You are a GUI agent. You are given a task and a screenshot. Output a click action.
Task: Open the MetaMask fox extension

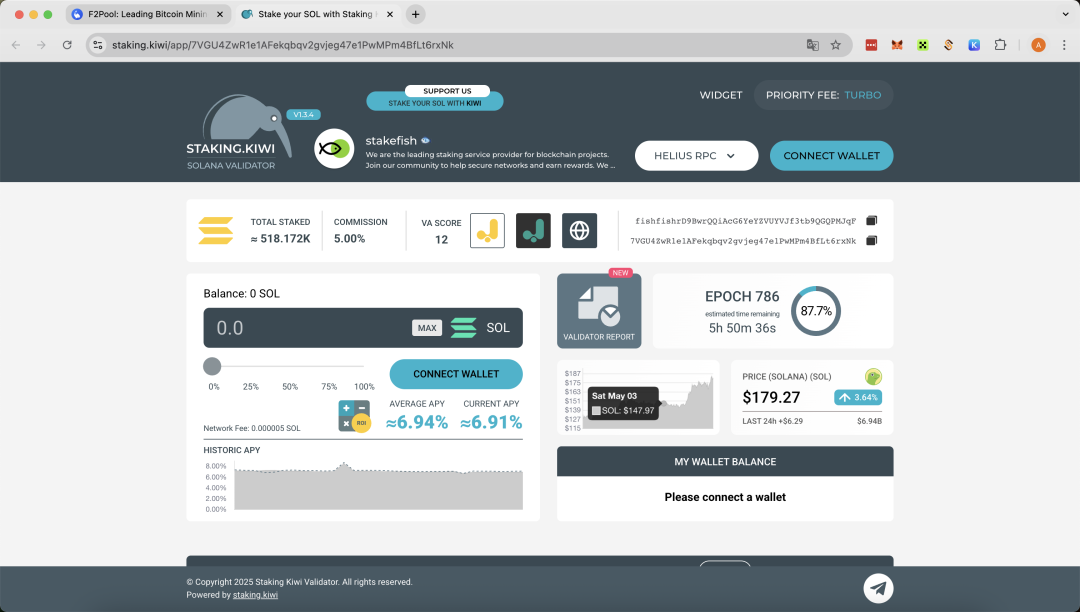[x=897, y=45]
